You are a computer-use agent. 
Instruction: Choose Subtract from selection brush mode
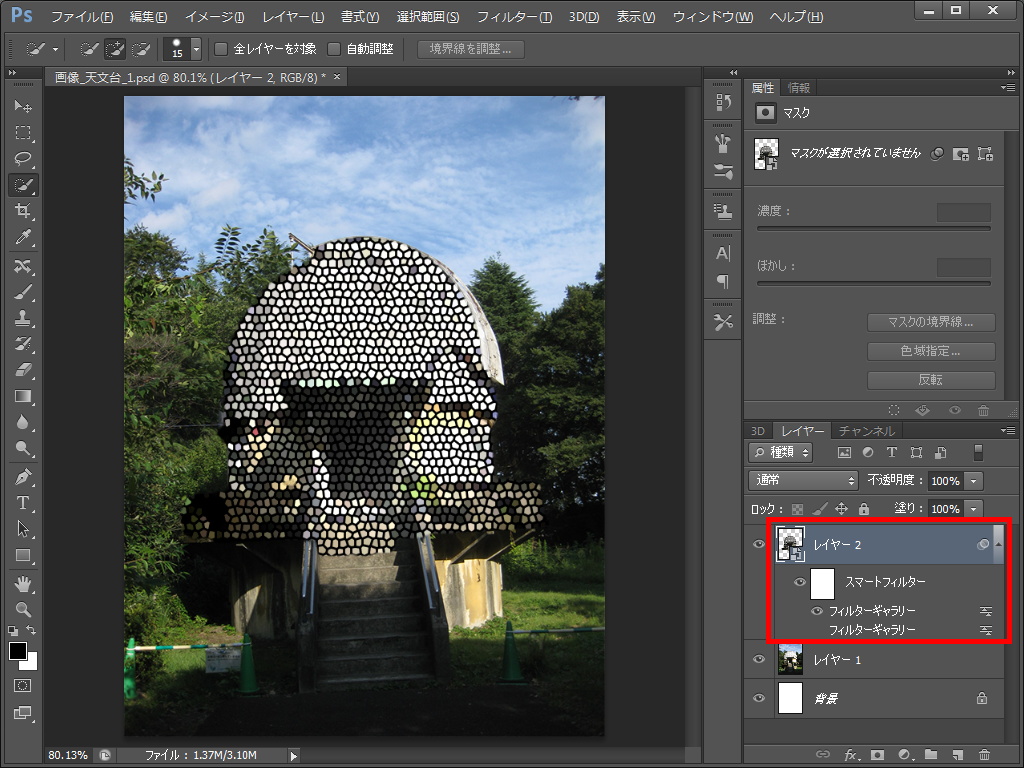point(140,49)
